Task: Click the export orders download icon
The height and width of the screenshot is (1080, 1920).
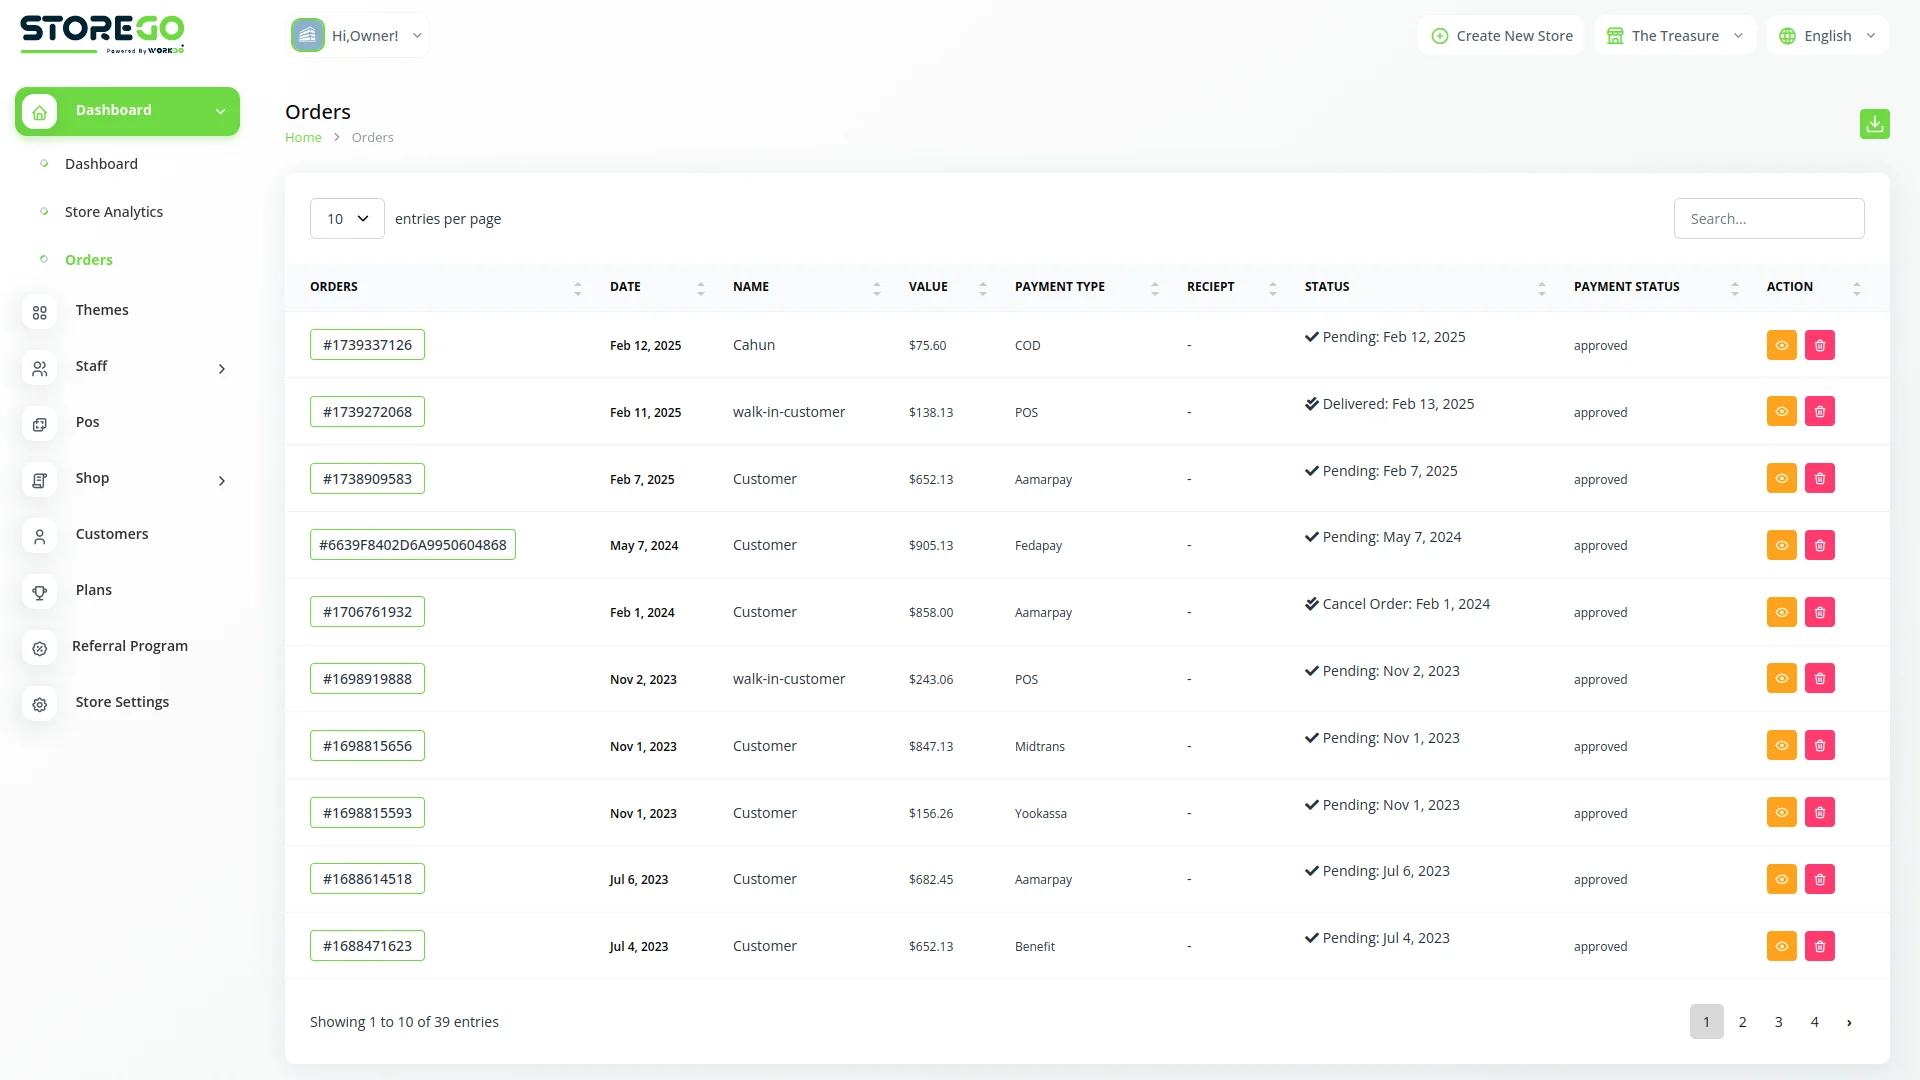Action: (1874, 124)
